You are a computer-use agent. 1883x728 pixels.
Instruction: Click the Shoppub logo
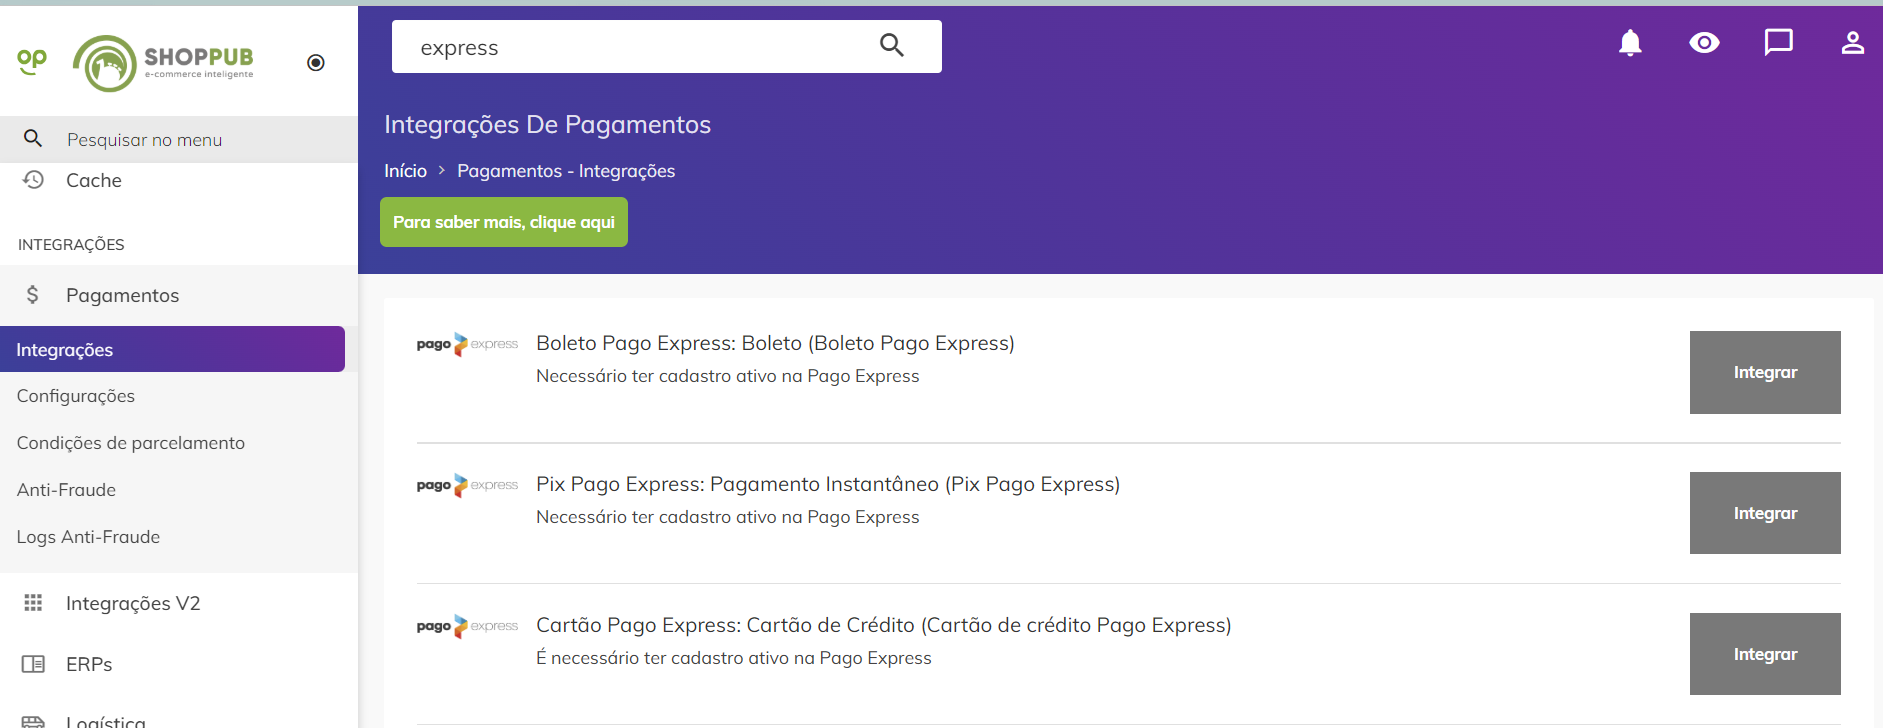tap(163, 63)
